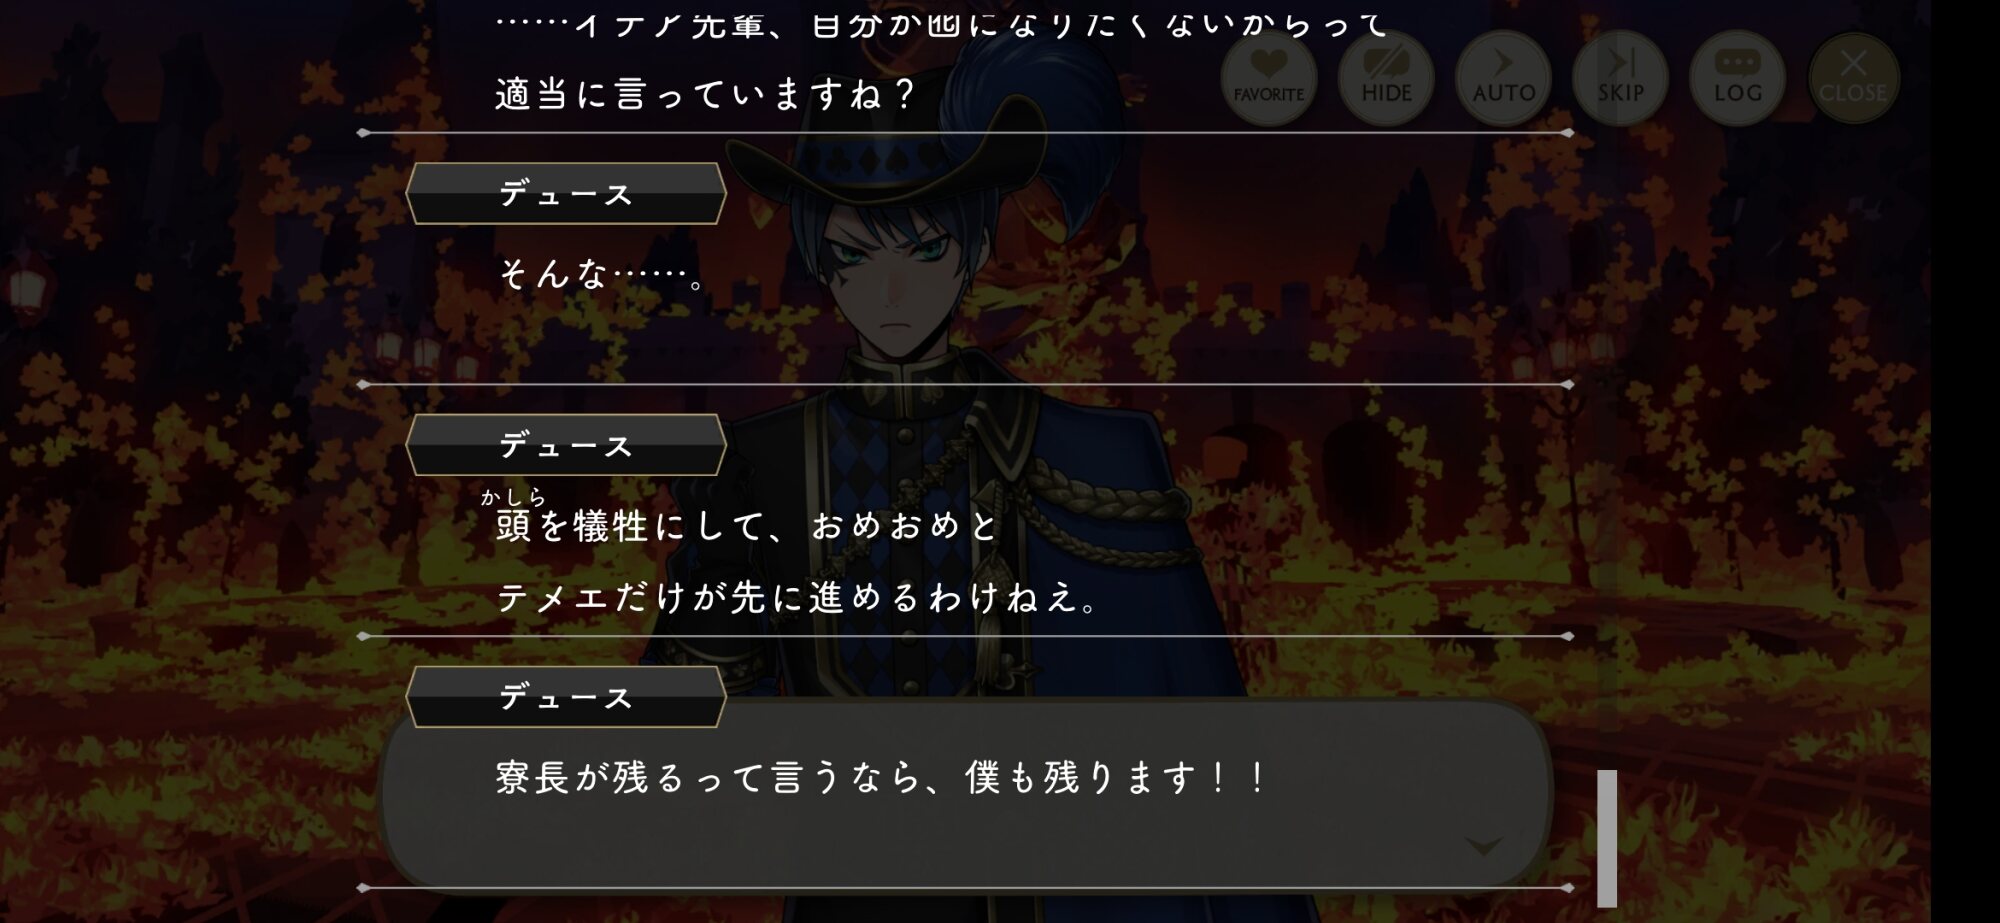This screenshot has width=2000, height=923.
Task: Select log line 頭を犠牲にして、おめおめと
Action: pyautogui.click(x=747, y=525)
